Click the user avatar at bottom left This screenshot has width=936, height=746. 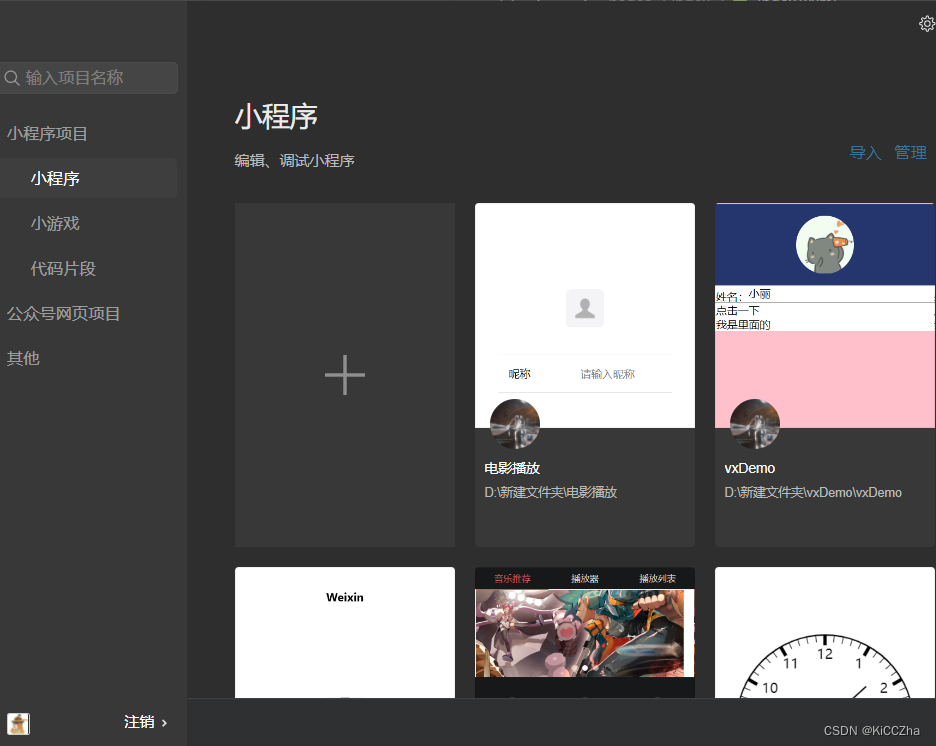19,723
